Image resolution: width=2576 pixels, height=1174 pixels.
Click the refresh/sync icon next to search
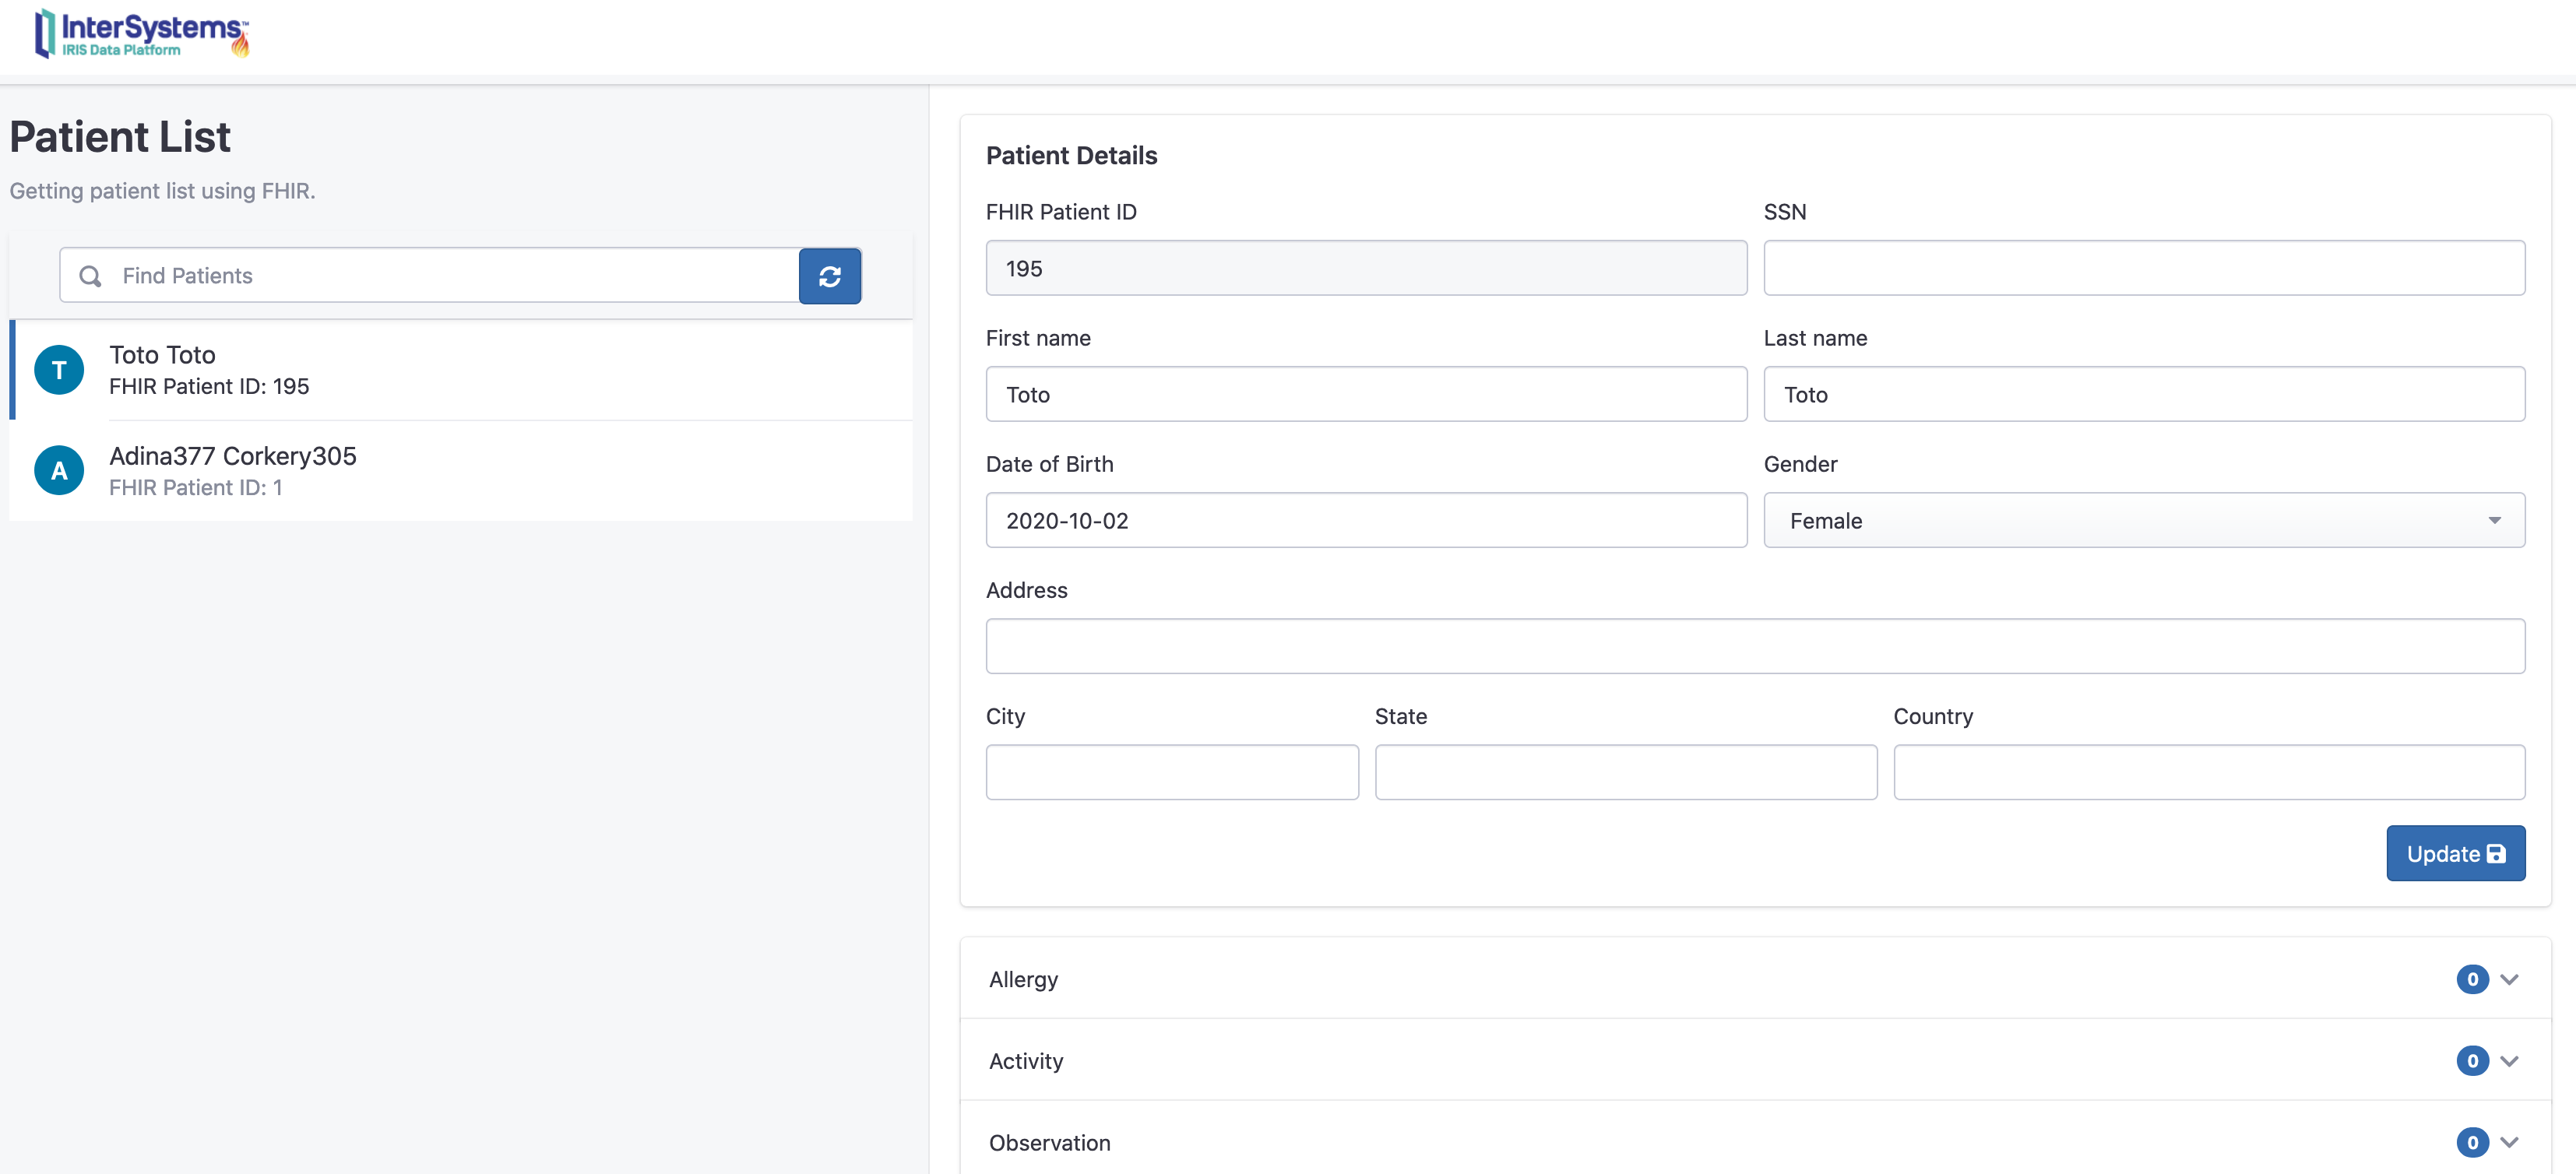828,276
